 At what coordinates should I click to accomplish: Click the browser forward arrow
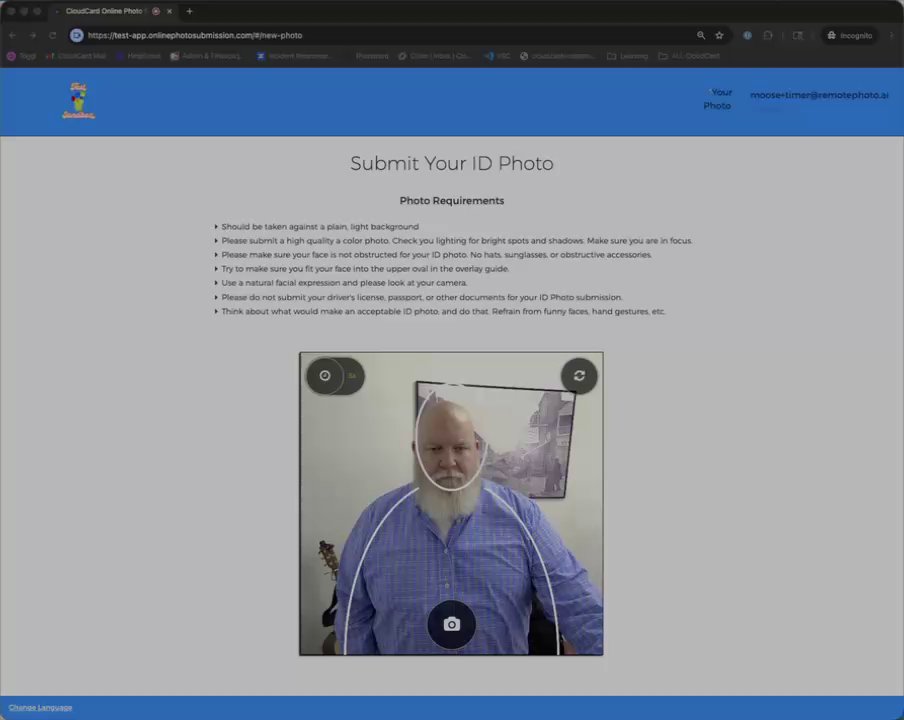(x=33, y=35)
